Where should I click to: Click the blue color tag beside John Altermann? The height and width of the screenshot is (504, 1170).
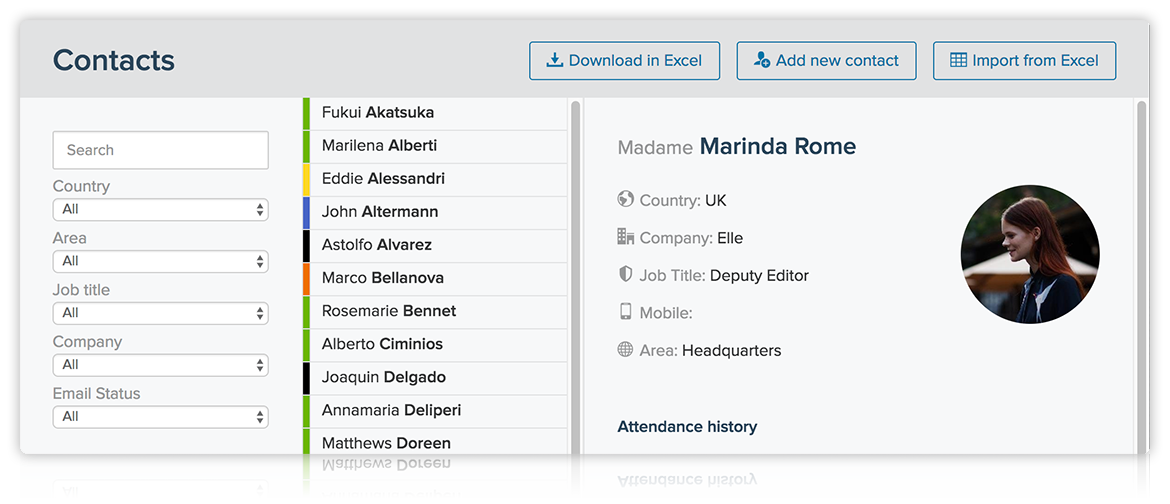[x=306, y=212]
